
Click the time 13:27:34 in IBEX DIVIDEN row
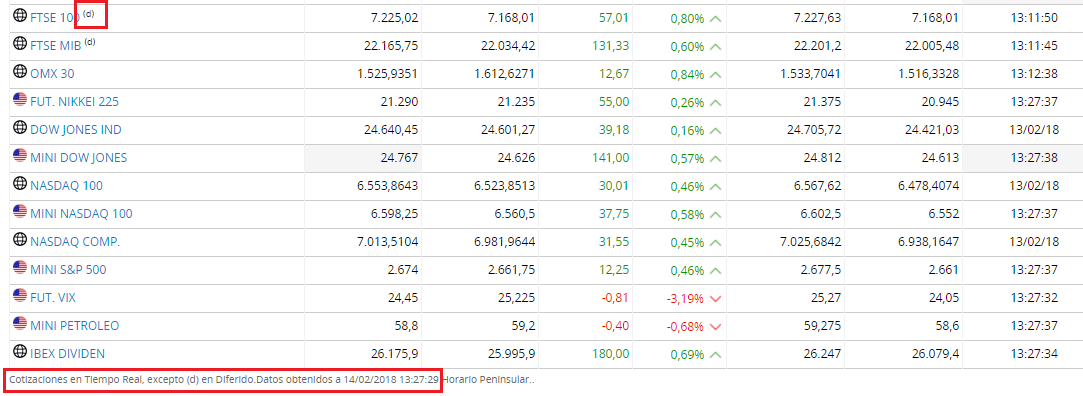pos(1034,354)
